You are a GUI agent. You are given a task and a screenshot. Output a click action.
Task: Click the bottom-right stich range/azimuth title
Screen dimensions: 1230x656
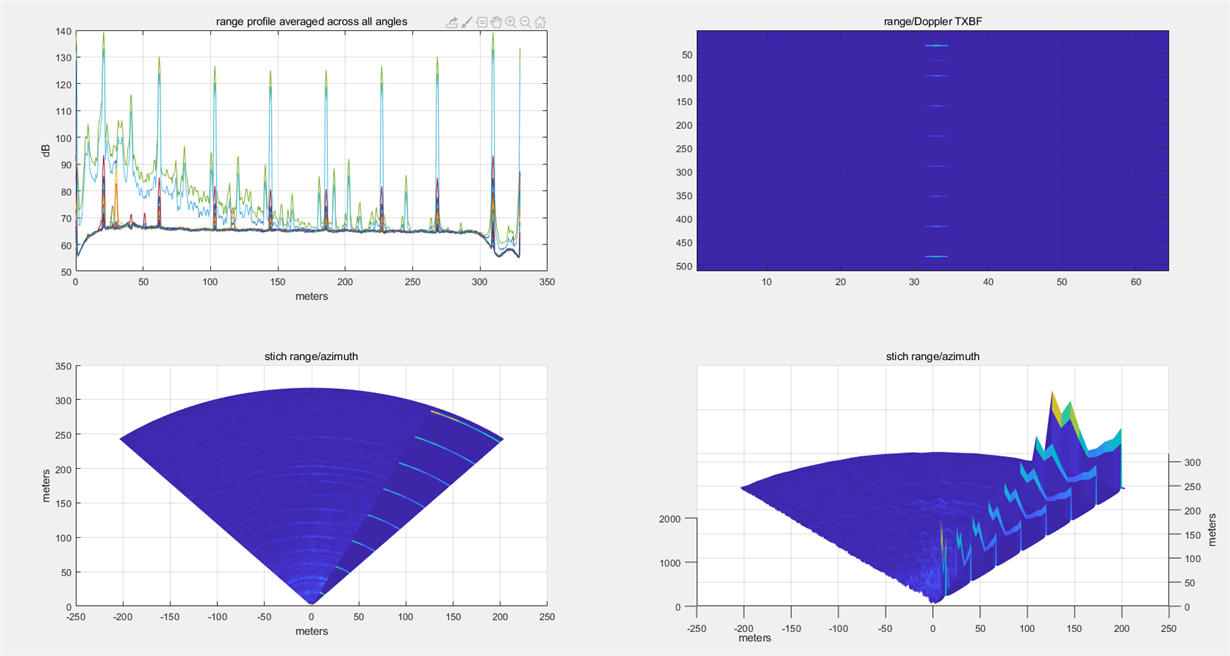[x=932, y=356]
